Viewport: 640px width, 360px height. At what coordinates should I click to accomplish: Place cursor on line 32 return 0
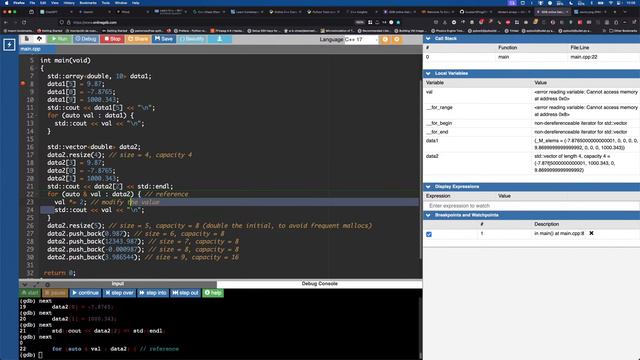[60, 273]
